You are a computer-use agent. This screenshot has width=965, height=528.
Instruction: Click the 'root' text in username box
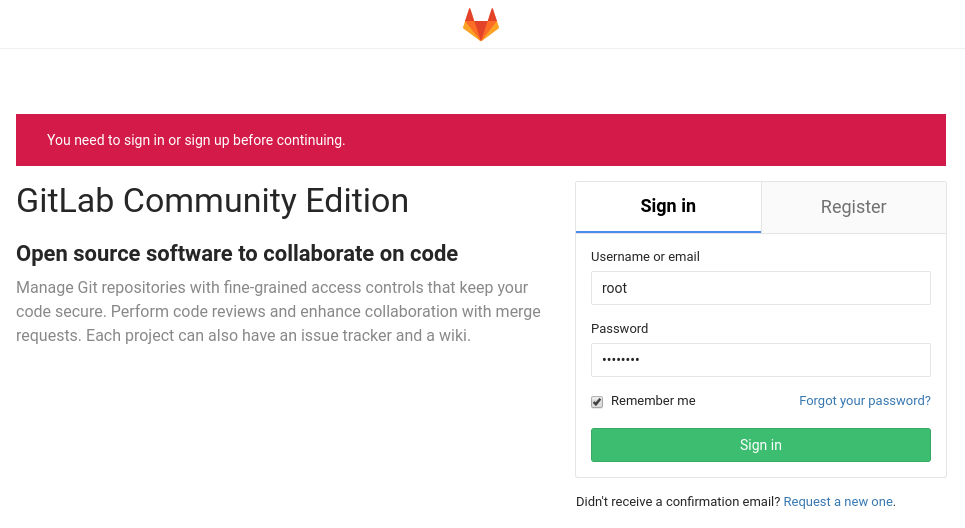614,288
